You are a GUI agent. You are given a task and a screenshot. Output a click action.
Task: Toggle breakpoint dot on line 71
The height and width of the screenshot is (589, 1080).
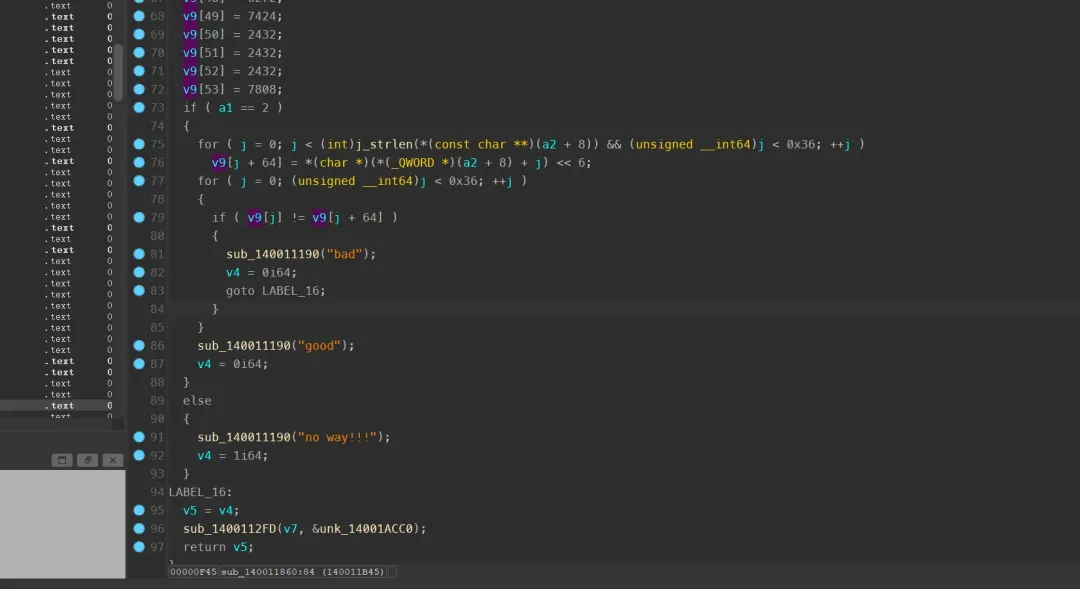pos(139,71)
